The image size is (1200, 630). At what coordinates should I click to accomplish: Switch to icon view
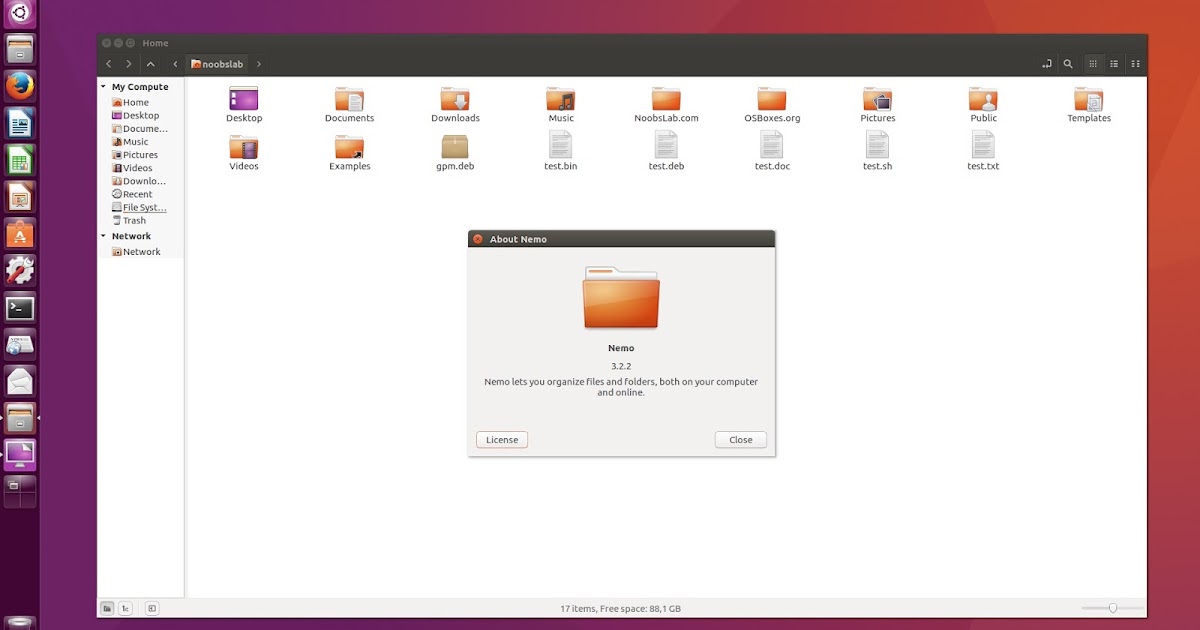[x=1093, y=64]
